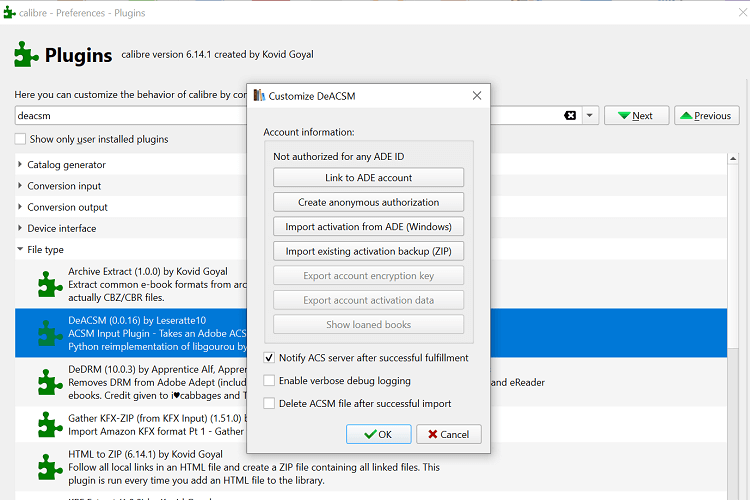Image resolution: width=750 pixels, height=500 pixels.
Task: Click the DeDRM plugin puzzle icon
Action: 50,382
